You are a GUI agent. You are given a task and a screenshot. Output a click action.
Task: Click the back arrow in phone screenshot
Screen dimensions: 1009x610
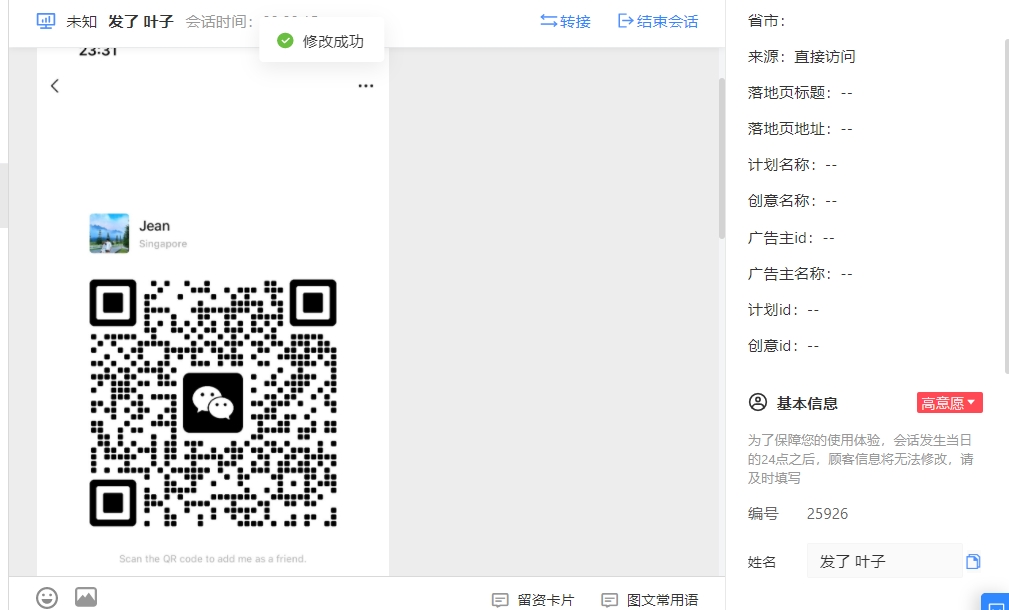55,86
